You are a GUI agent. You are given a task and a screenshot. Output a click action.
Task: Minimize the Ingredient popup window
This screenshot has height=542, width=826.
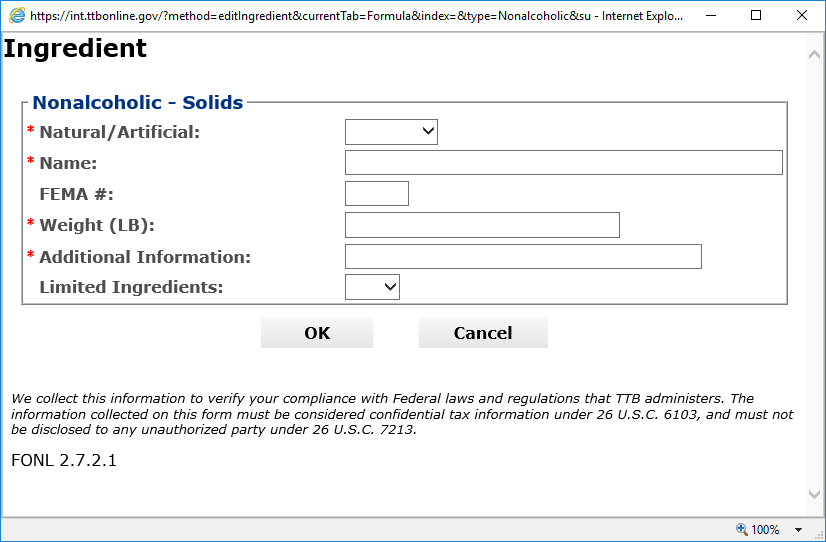pyautogui.click(x=708, y=15)
